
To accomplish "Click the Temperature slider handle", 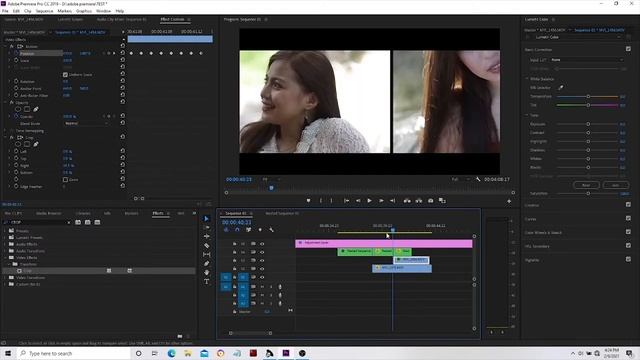I will coord(588,96).
